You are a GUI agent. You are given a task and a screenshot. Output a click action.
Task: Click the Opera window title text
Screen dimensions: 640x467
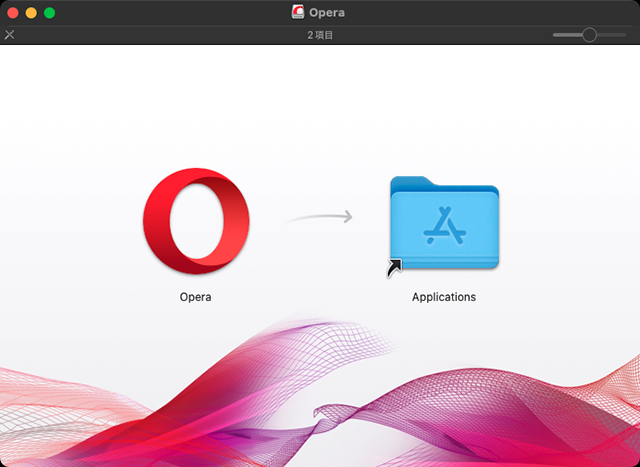327,13
